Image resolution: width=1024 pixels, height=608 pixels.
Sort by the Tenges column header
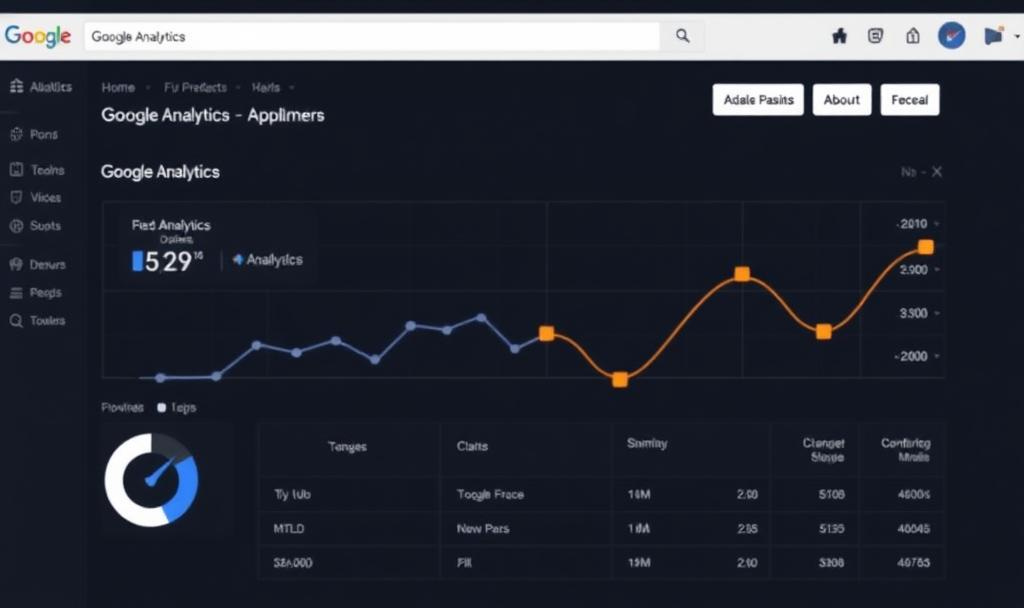click(347, 447)
